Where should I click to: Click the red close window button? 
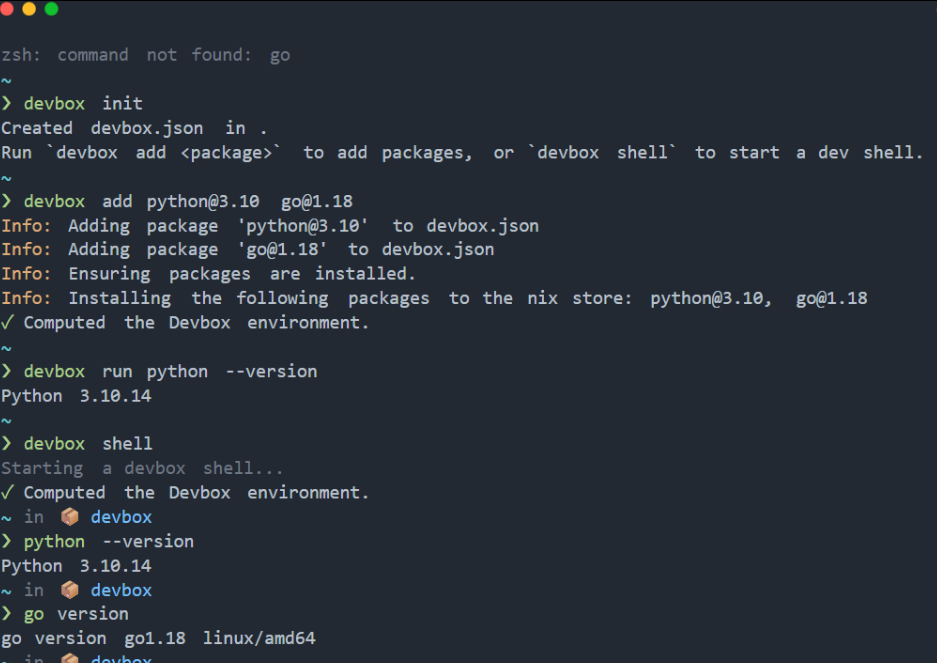pos(7,9)
